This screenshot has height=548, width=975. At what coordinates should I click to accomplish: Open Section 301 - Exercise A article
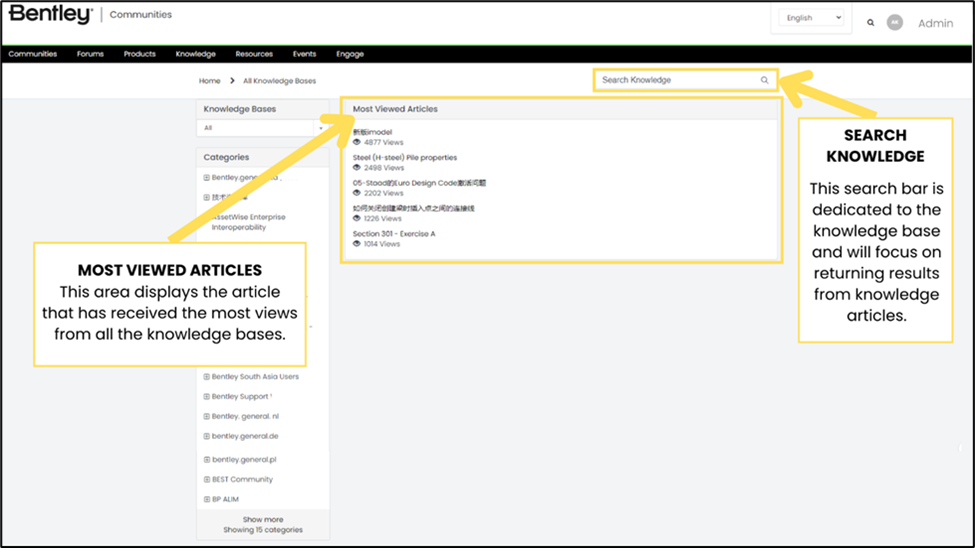click(x=394, y=234)
